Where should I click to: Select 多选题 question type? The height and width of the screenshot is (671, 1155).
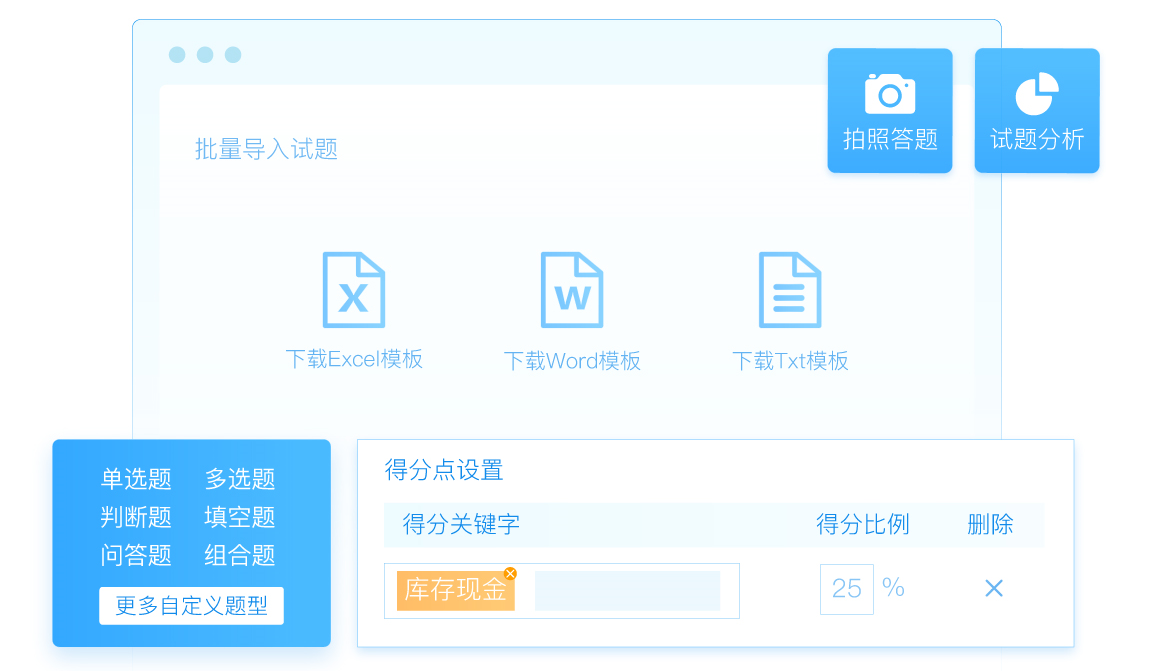click(x=240, y=479)
